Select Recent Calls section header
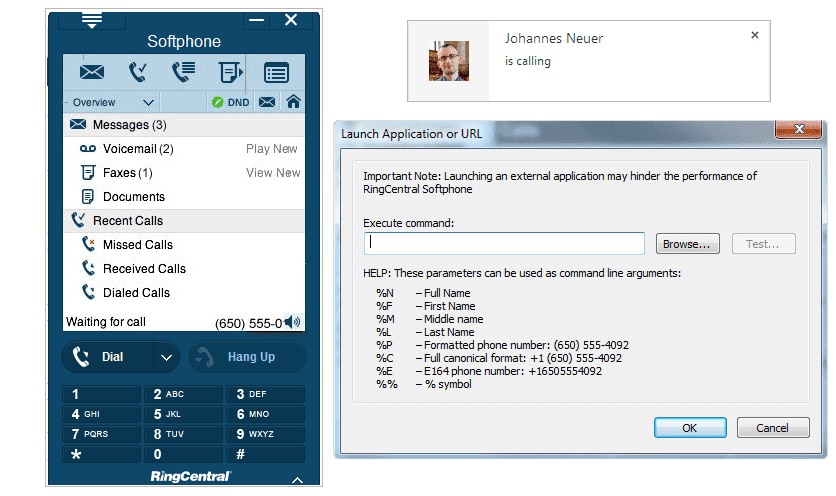The width and height of the screenshot is (836, 496). pos(184,221)
